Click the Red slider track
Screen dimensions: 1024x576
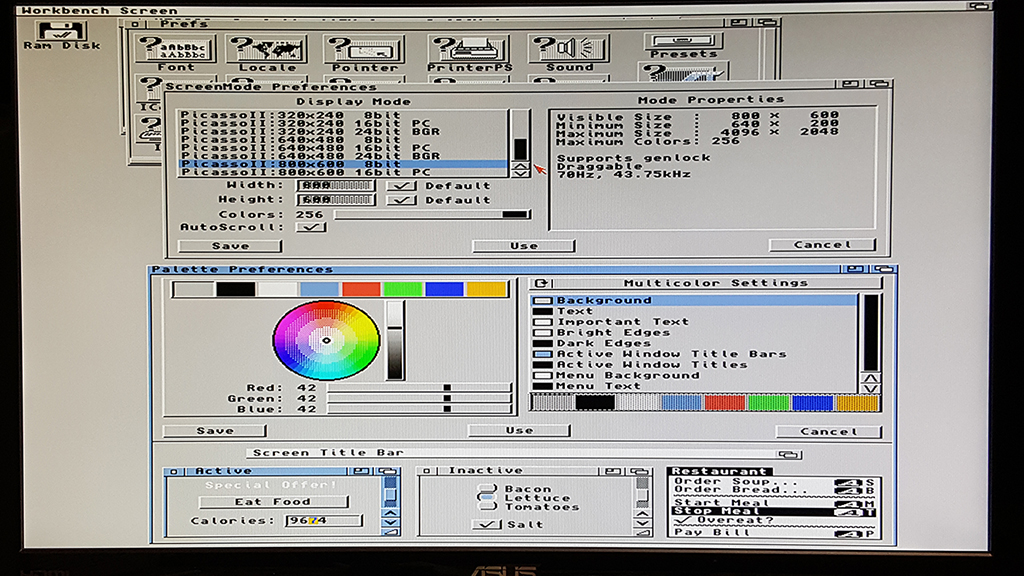pyautogui.click(x=419, y=388)
